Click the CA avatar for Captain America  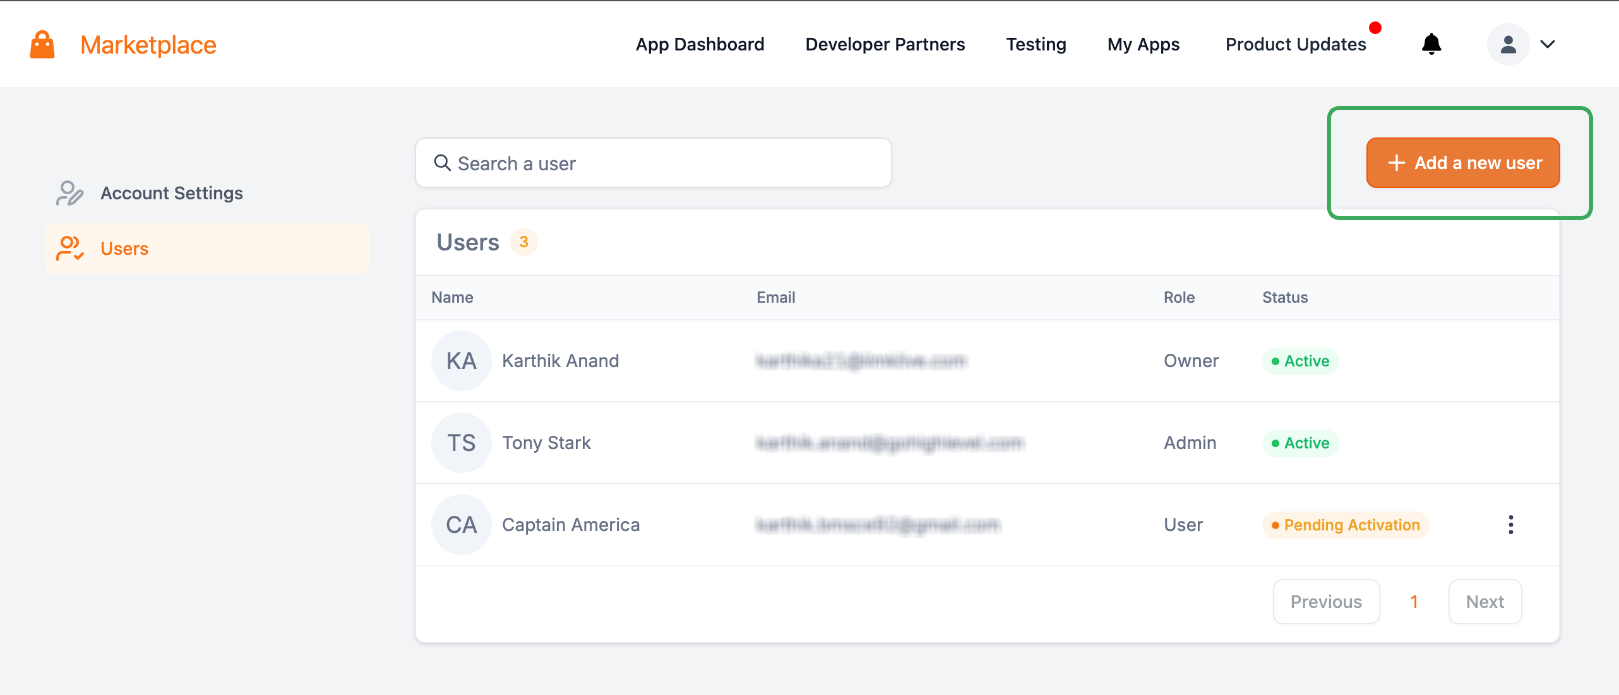pos(461,525)
